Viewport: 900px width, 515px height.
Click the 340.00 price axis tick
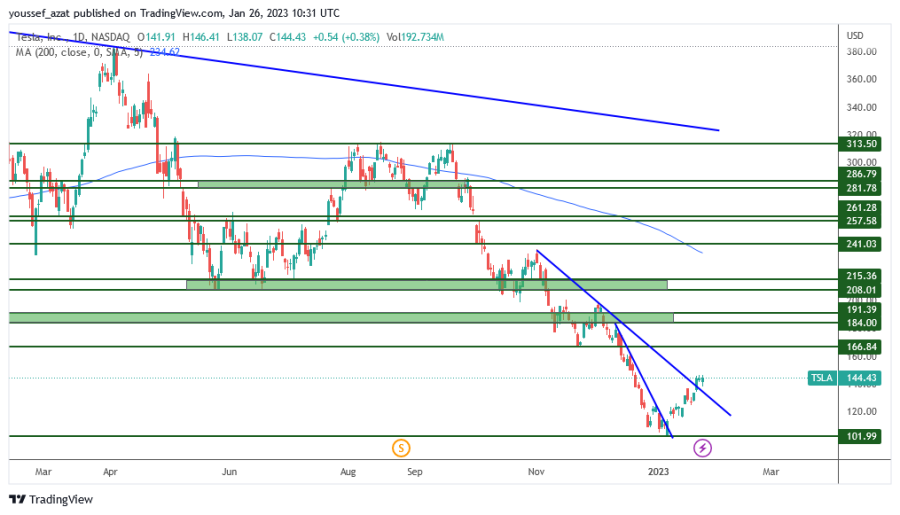tap(862, 107)
